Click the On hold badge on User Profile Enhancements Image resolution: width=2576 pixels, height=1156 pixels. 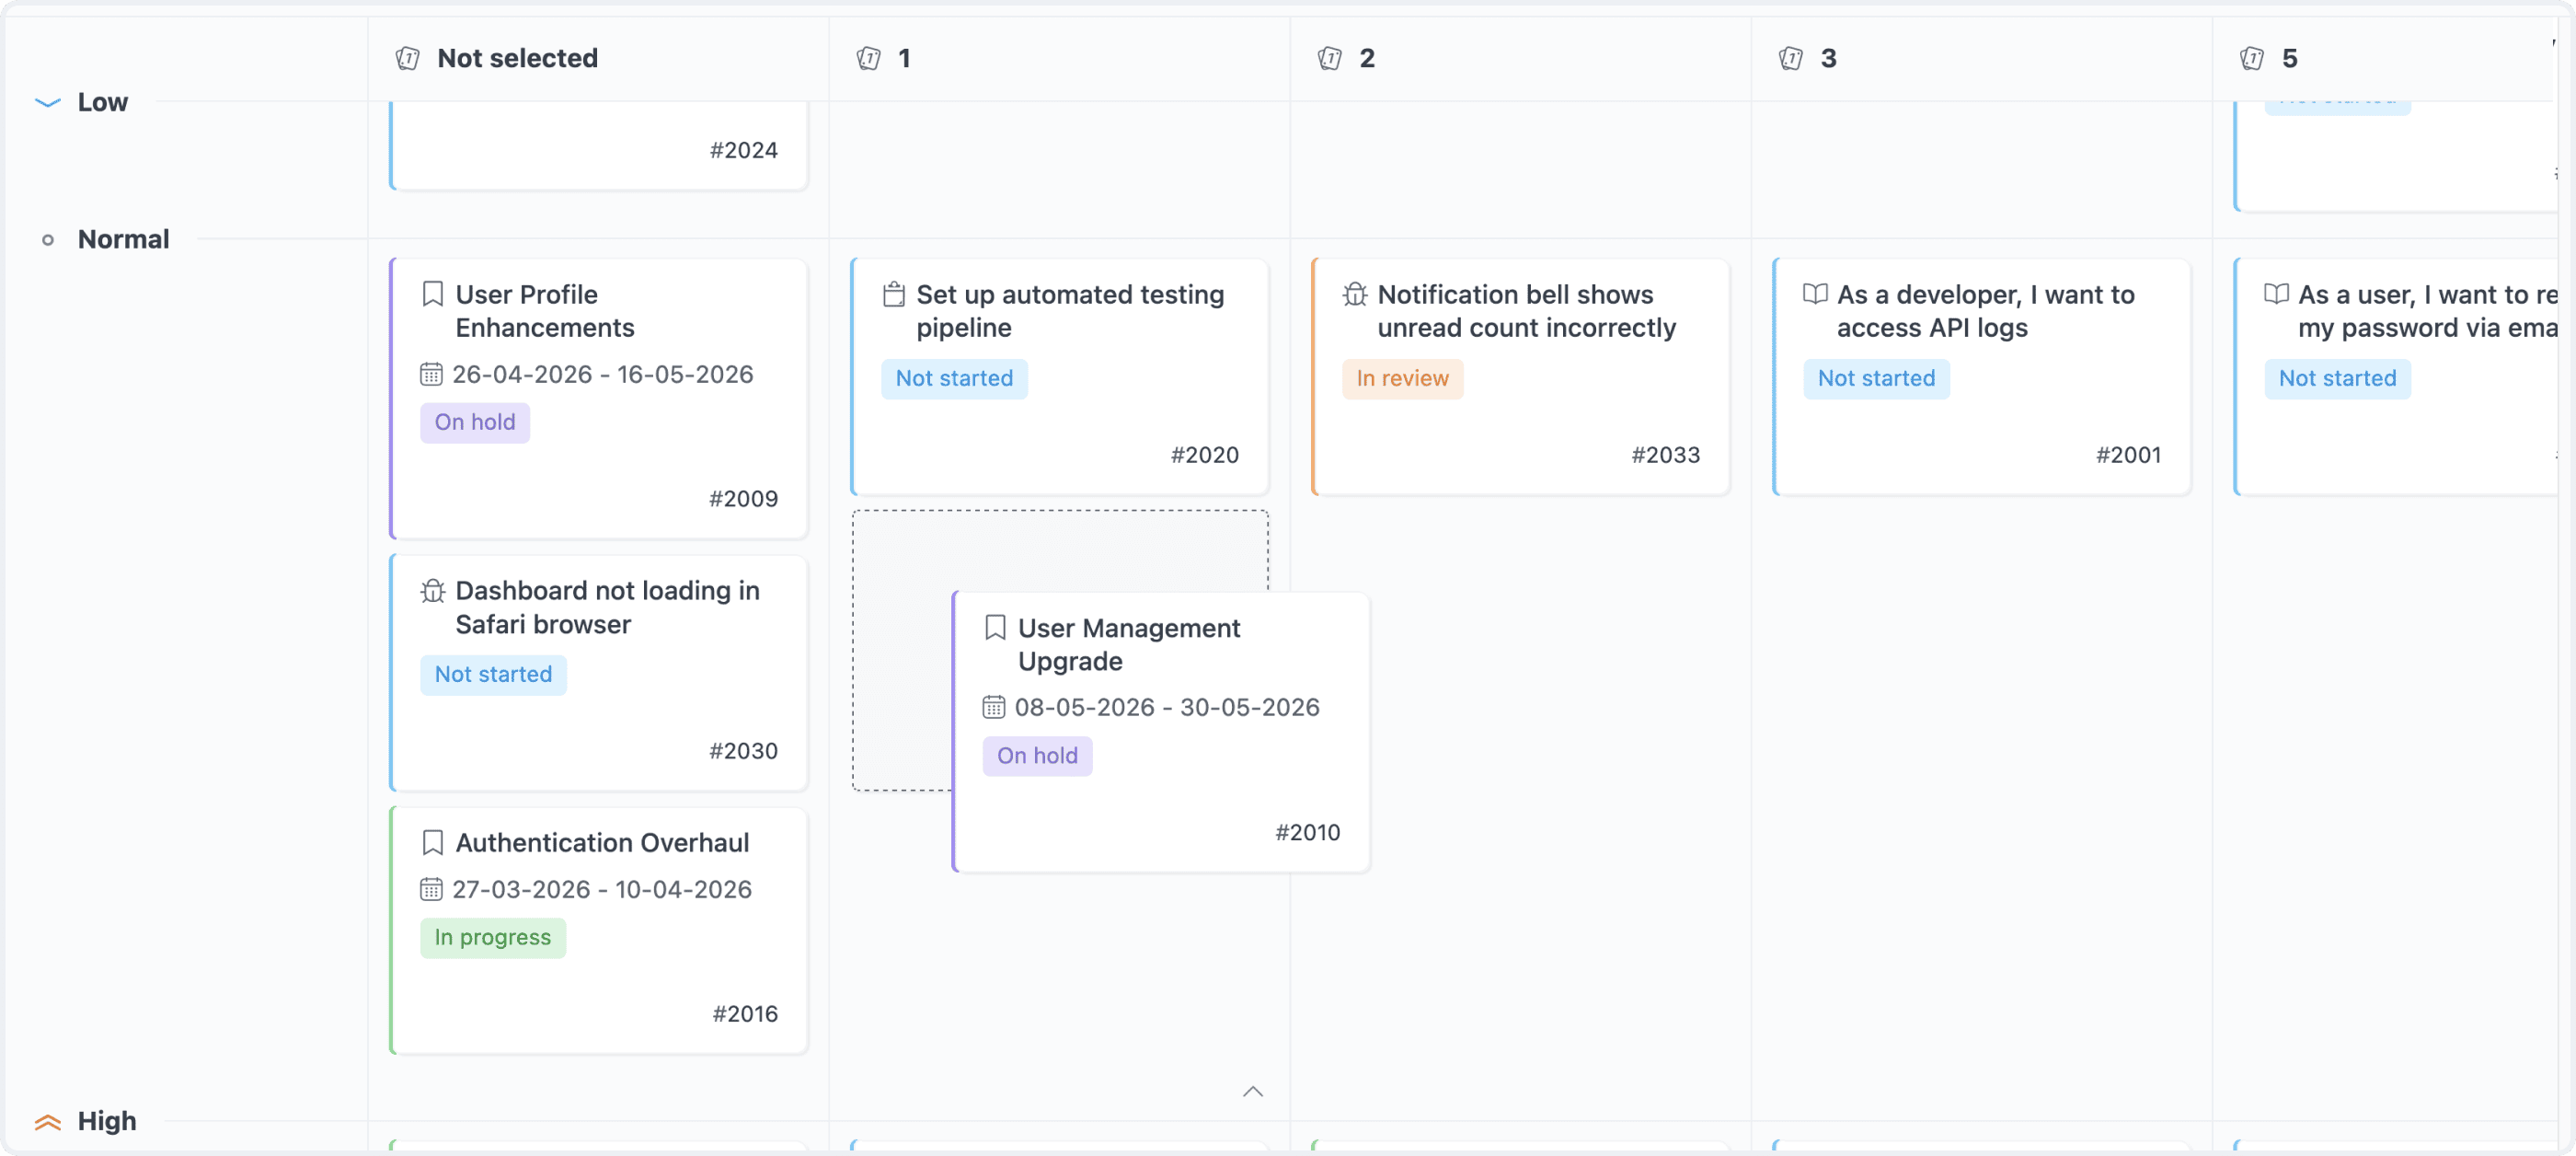click(474, 422)
